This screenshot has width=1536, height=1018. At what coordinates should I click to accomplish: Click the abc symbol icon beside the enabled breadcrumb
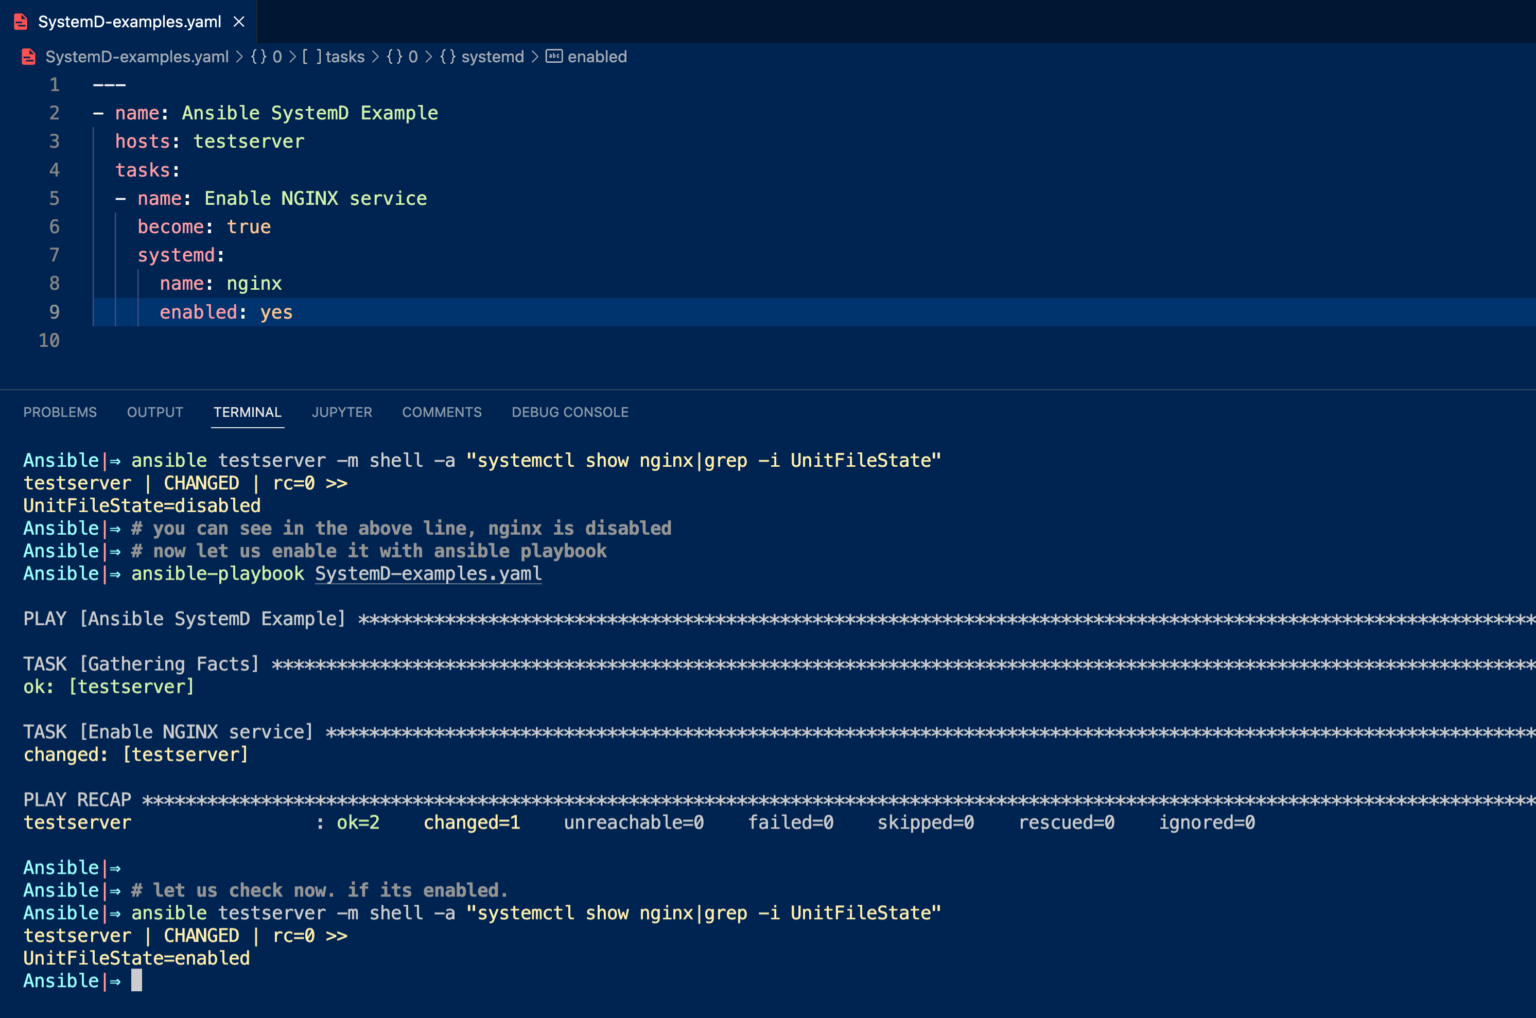553,57
